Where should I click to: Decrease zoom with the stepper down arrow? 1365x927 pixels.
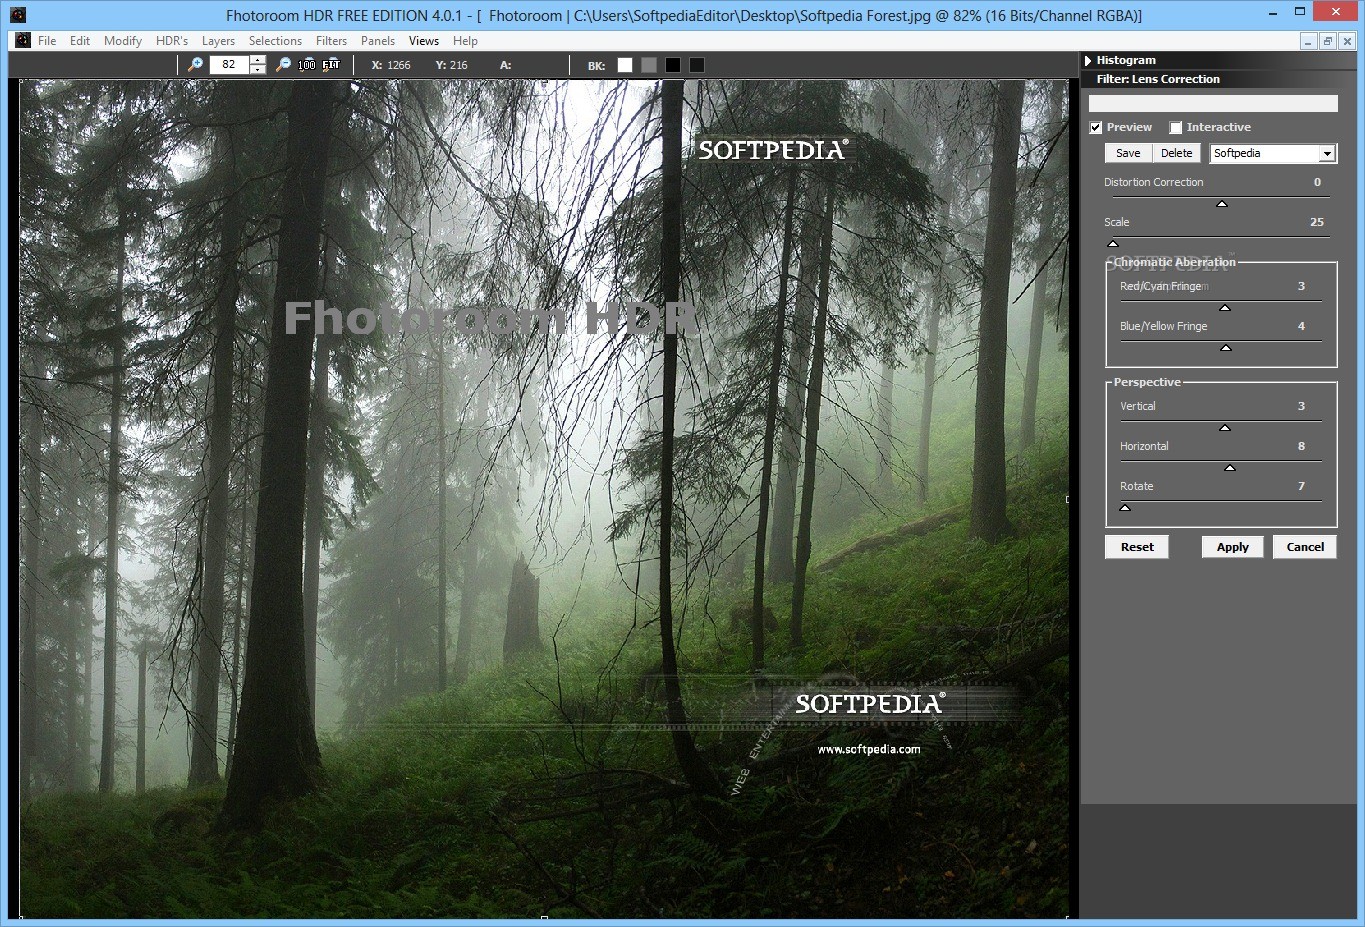[x=258, y=69]
